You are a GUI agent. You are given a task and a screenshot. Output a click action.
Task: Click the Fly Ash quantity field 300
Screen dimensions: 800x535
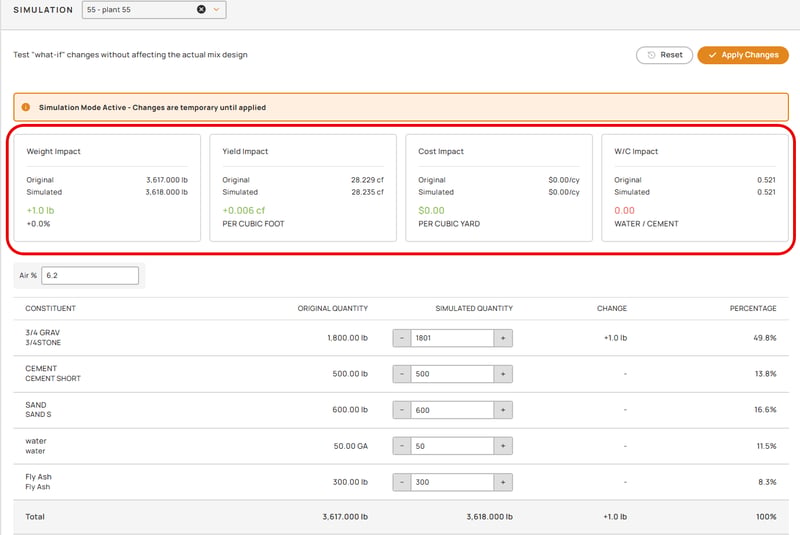pyautogui.click(x=452, y=482)
